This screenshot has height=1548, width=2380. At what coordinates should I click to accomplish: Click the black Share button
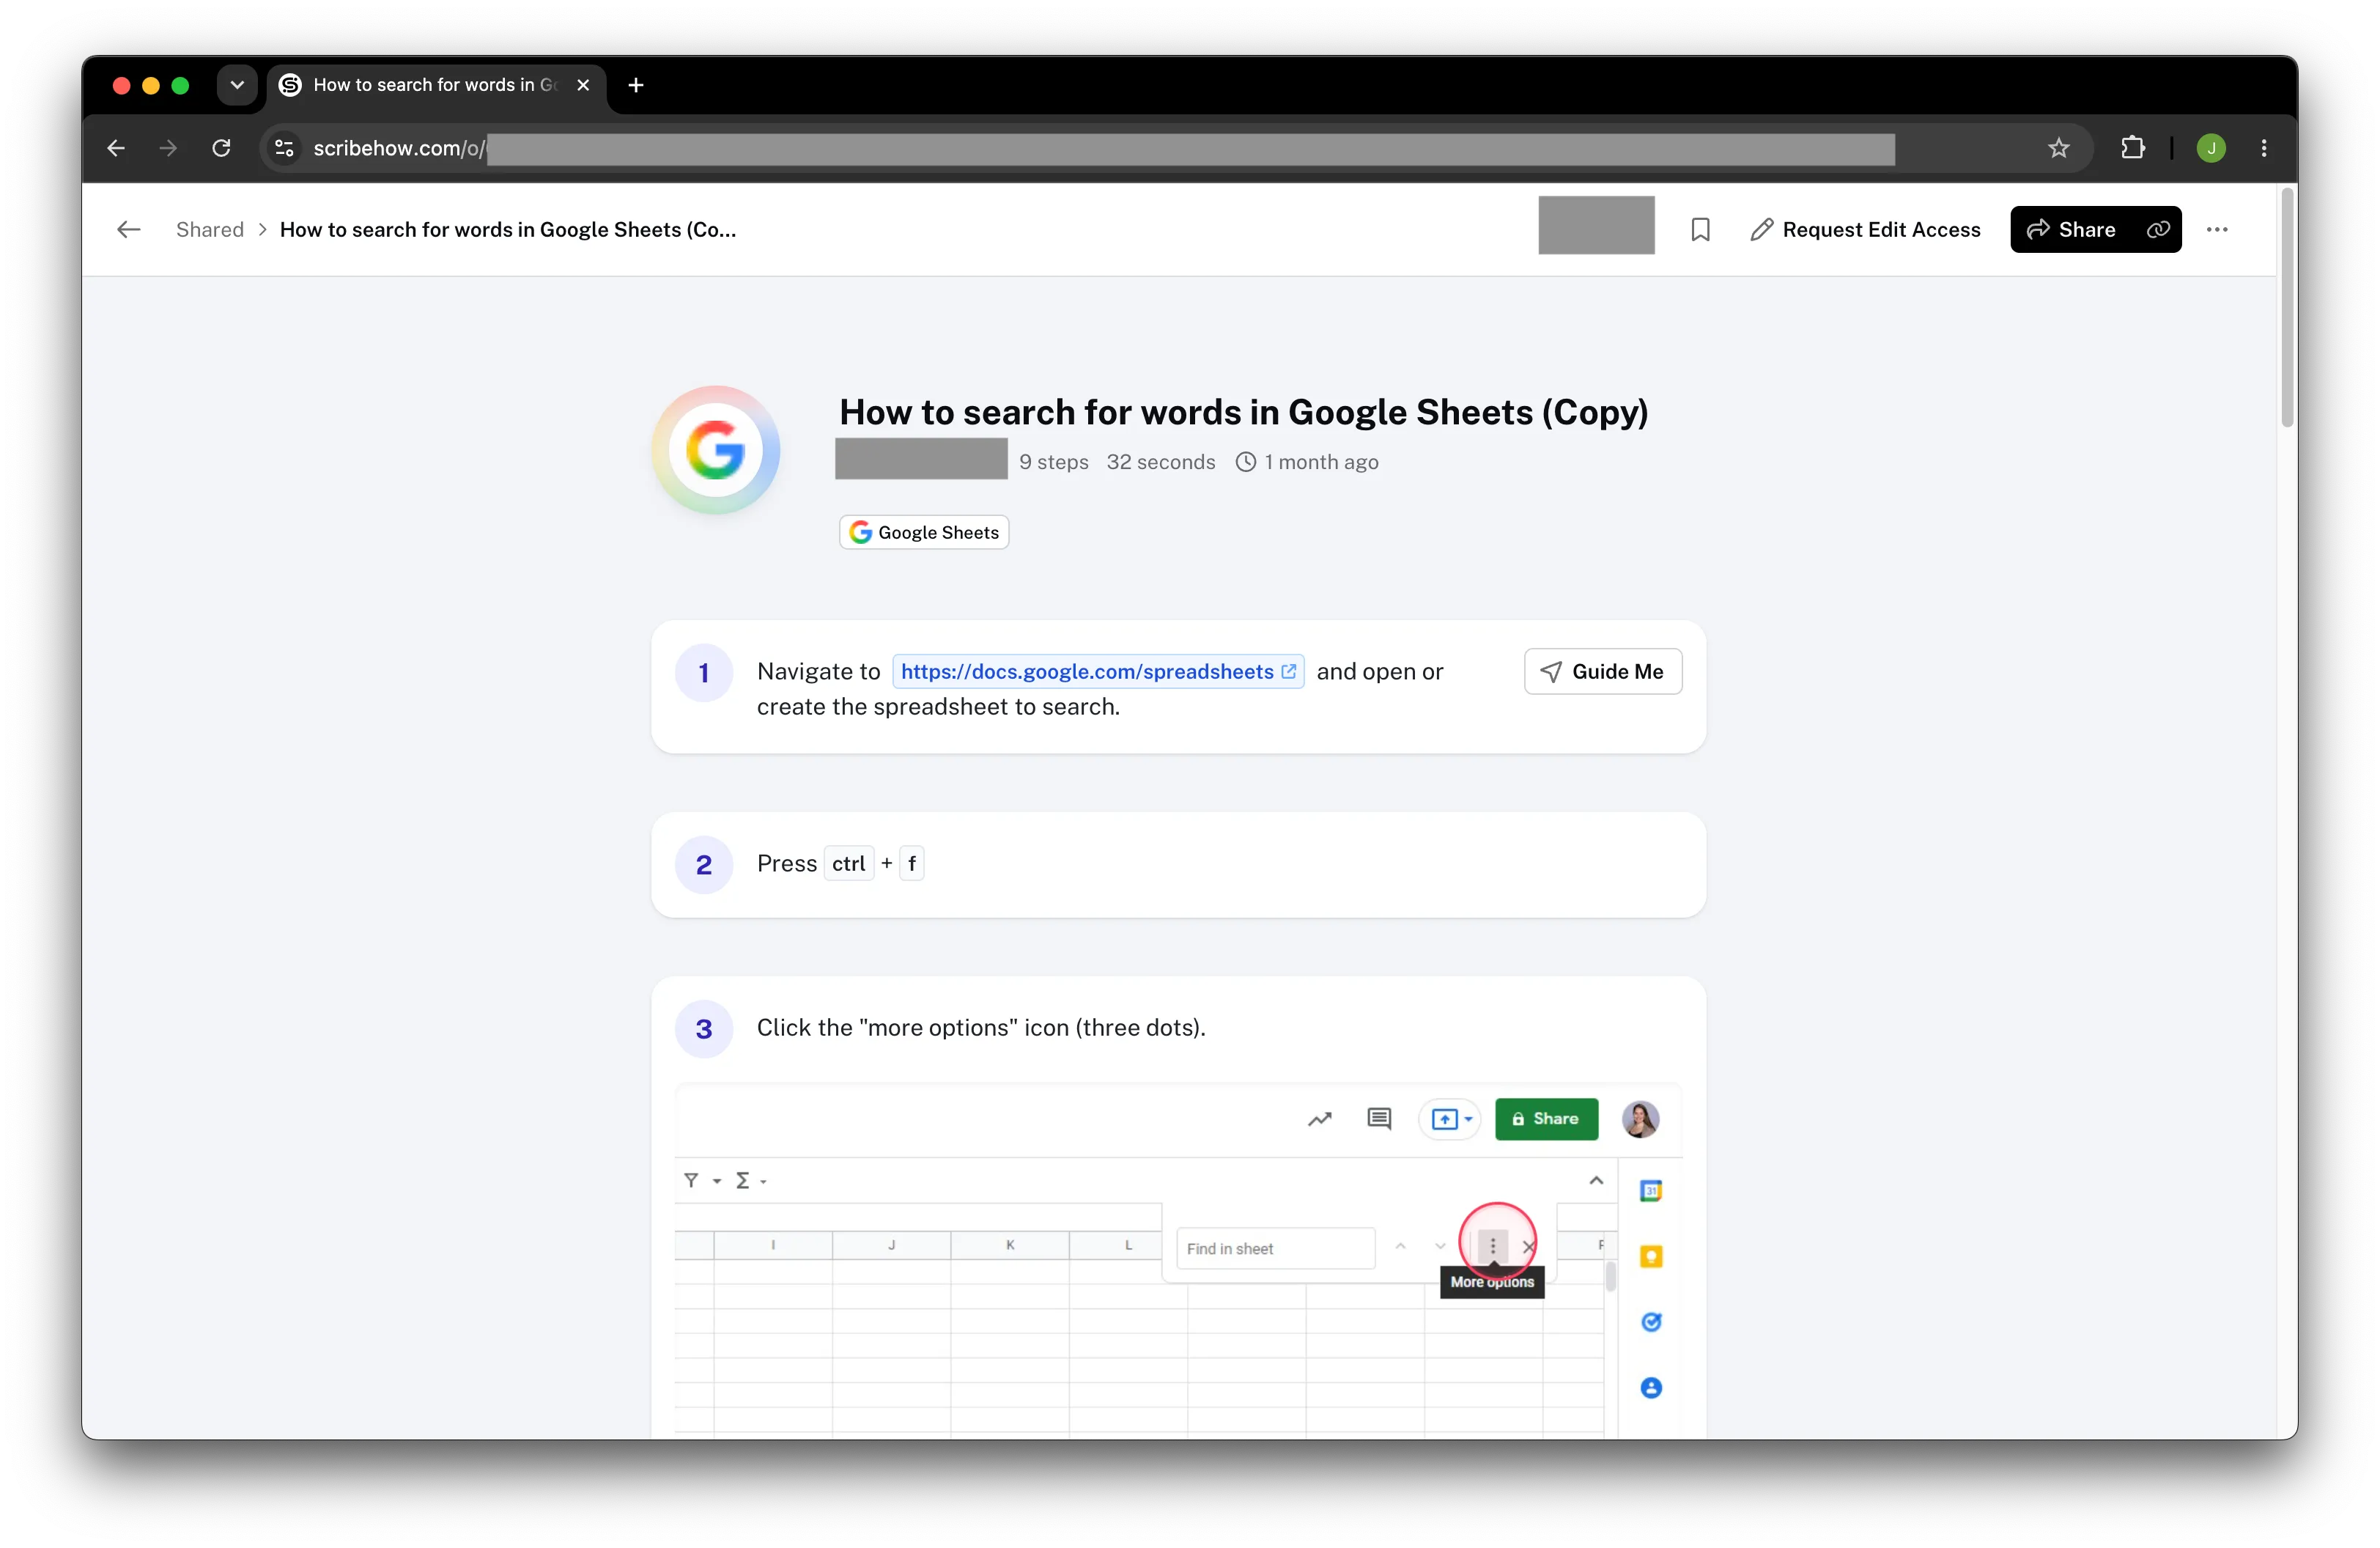(2071, 230)
